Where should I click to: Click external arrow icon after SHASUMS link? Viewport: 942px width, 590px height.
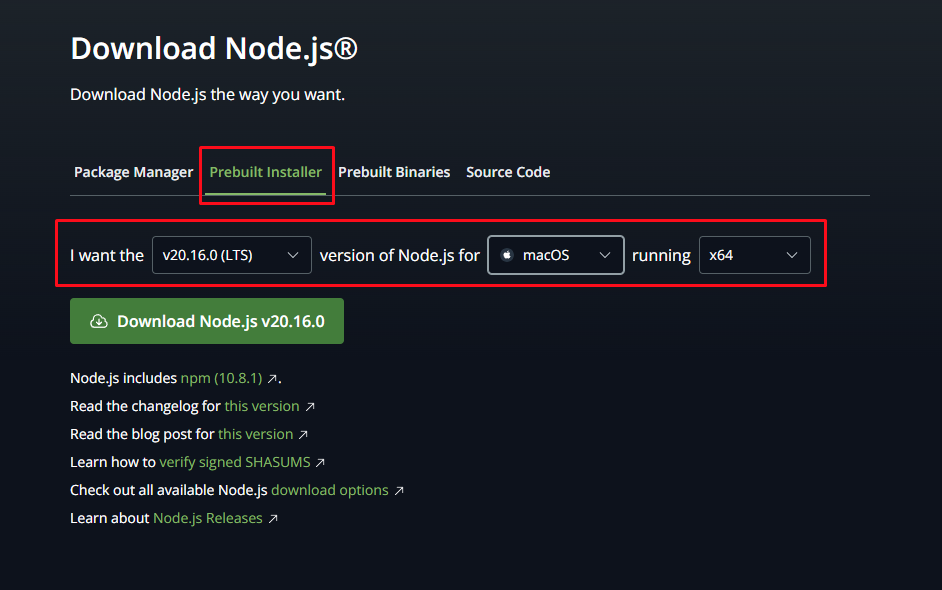tap(320, 463)
